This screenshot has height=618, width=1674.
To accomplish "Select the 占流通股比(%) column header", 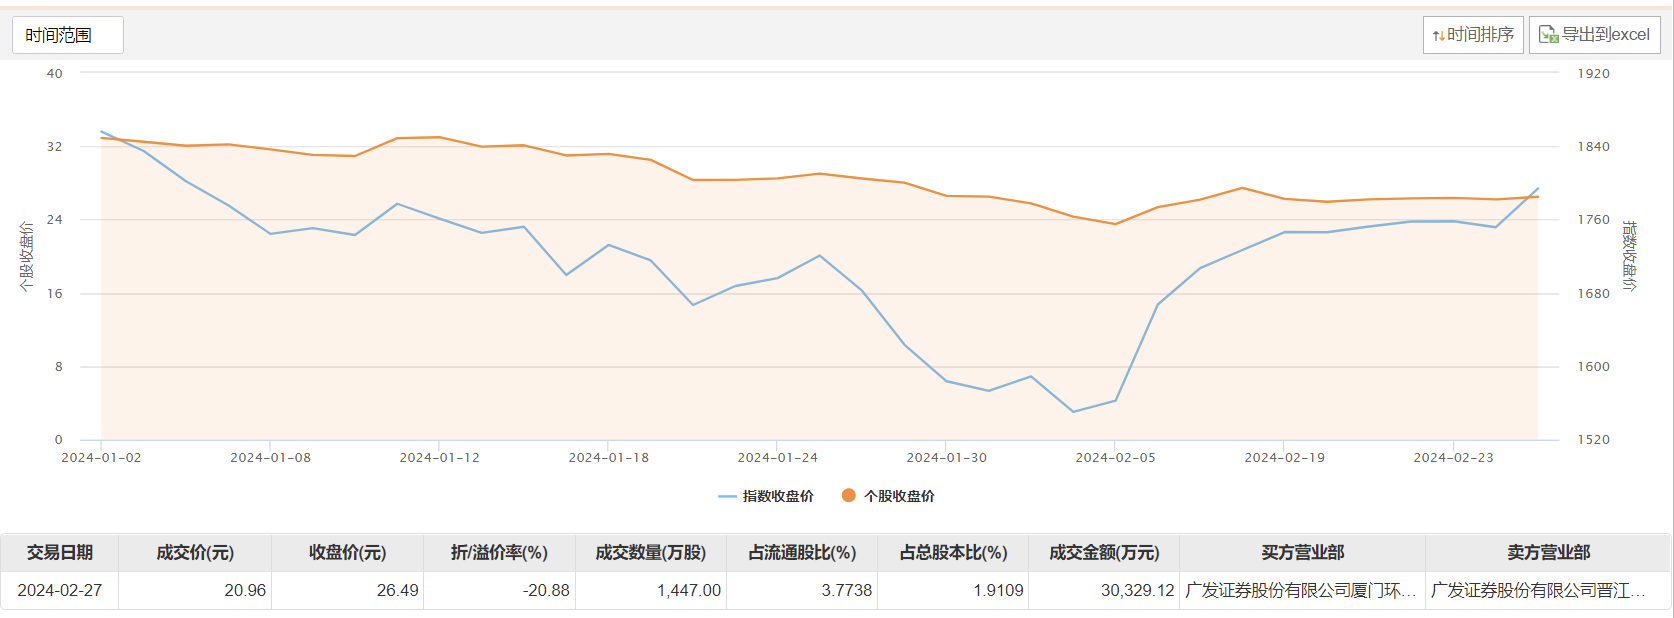I will tap(802, 553).
